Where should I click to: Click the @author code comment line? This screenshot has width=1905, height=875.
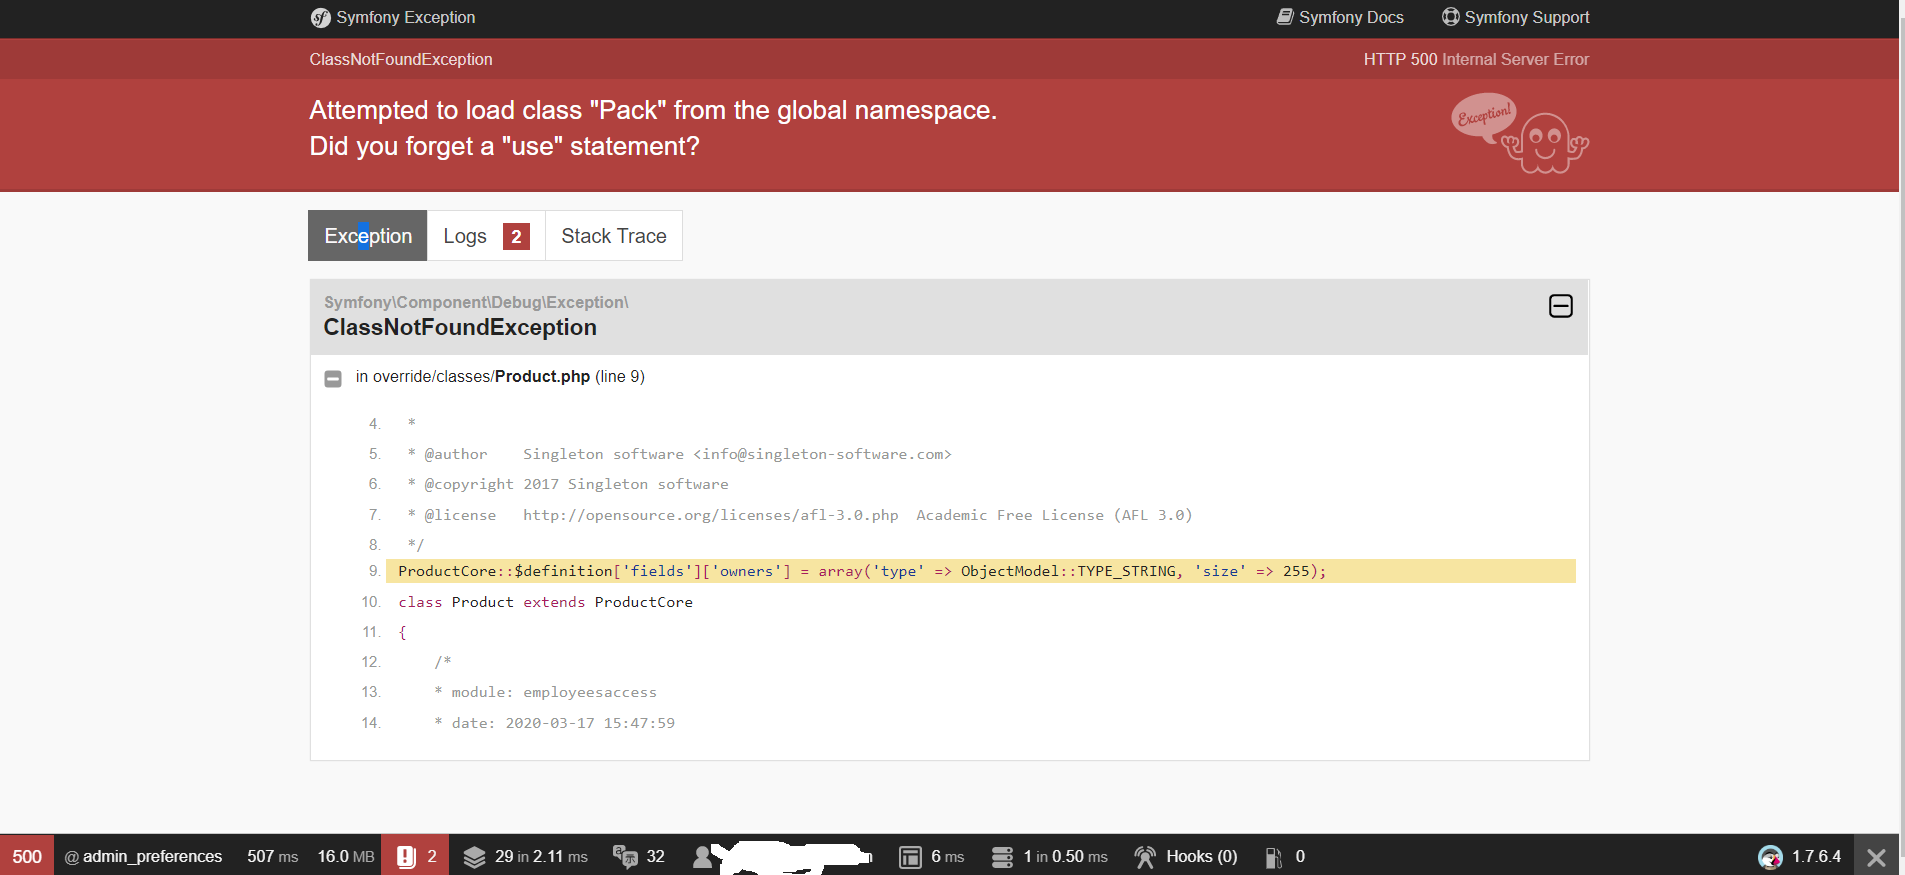coord(680,454)
